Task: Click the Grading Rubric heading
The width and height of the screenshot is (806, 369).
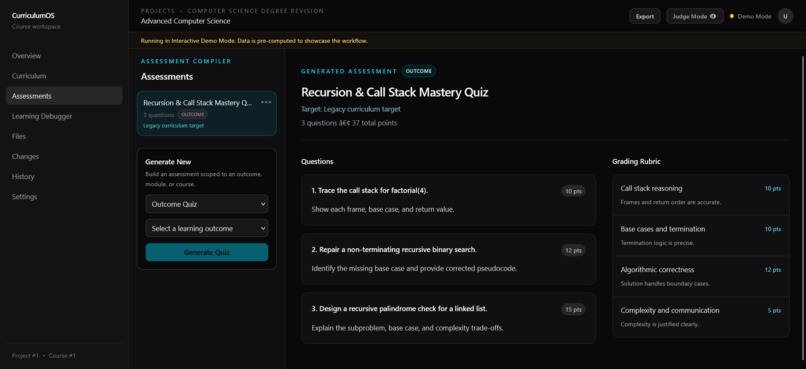Action: [636, 161]
